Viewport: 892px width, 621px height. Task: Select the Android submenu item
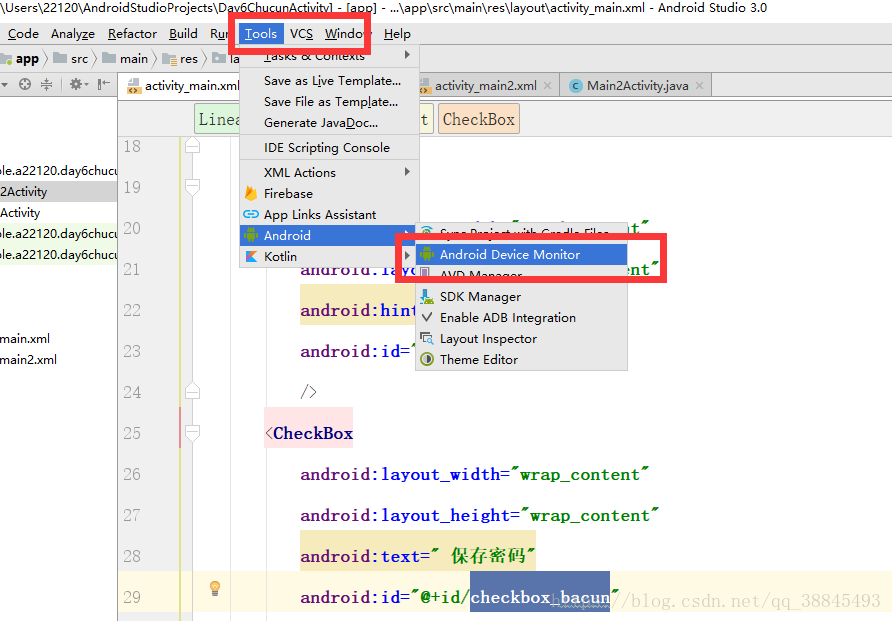[329, 235]
